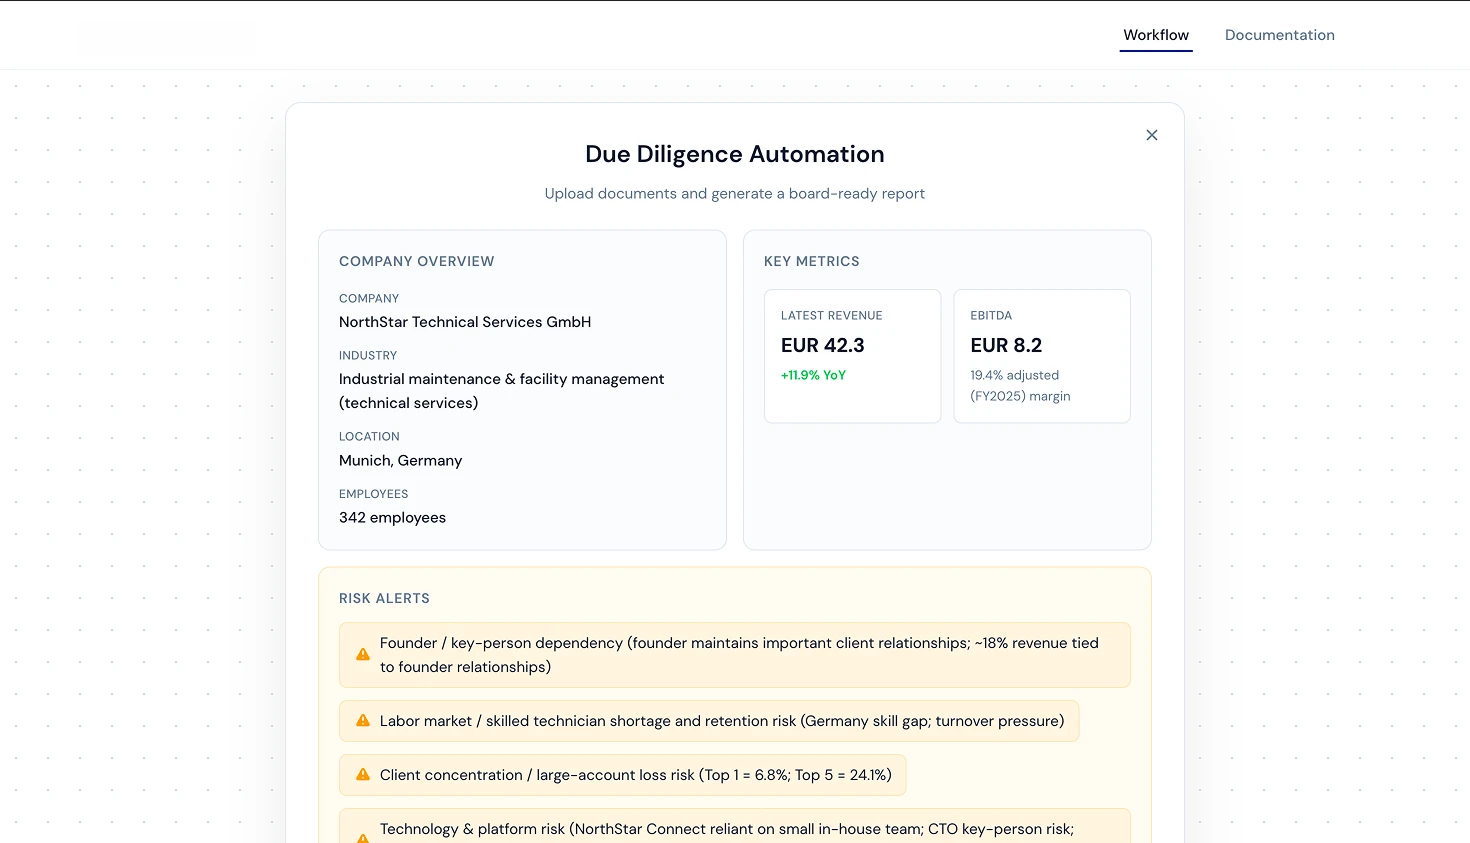Screen dimensions: 1470x843
Task: Select the labor market shortage risk alert
Action: (709, 720)
